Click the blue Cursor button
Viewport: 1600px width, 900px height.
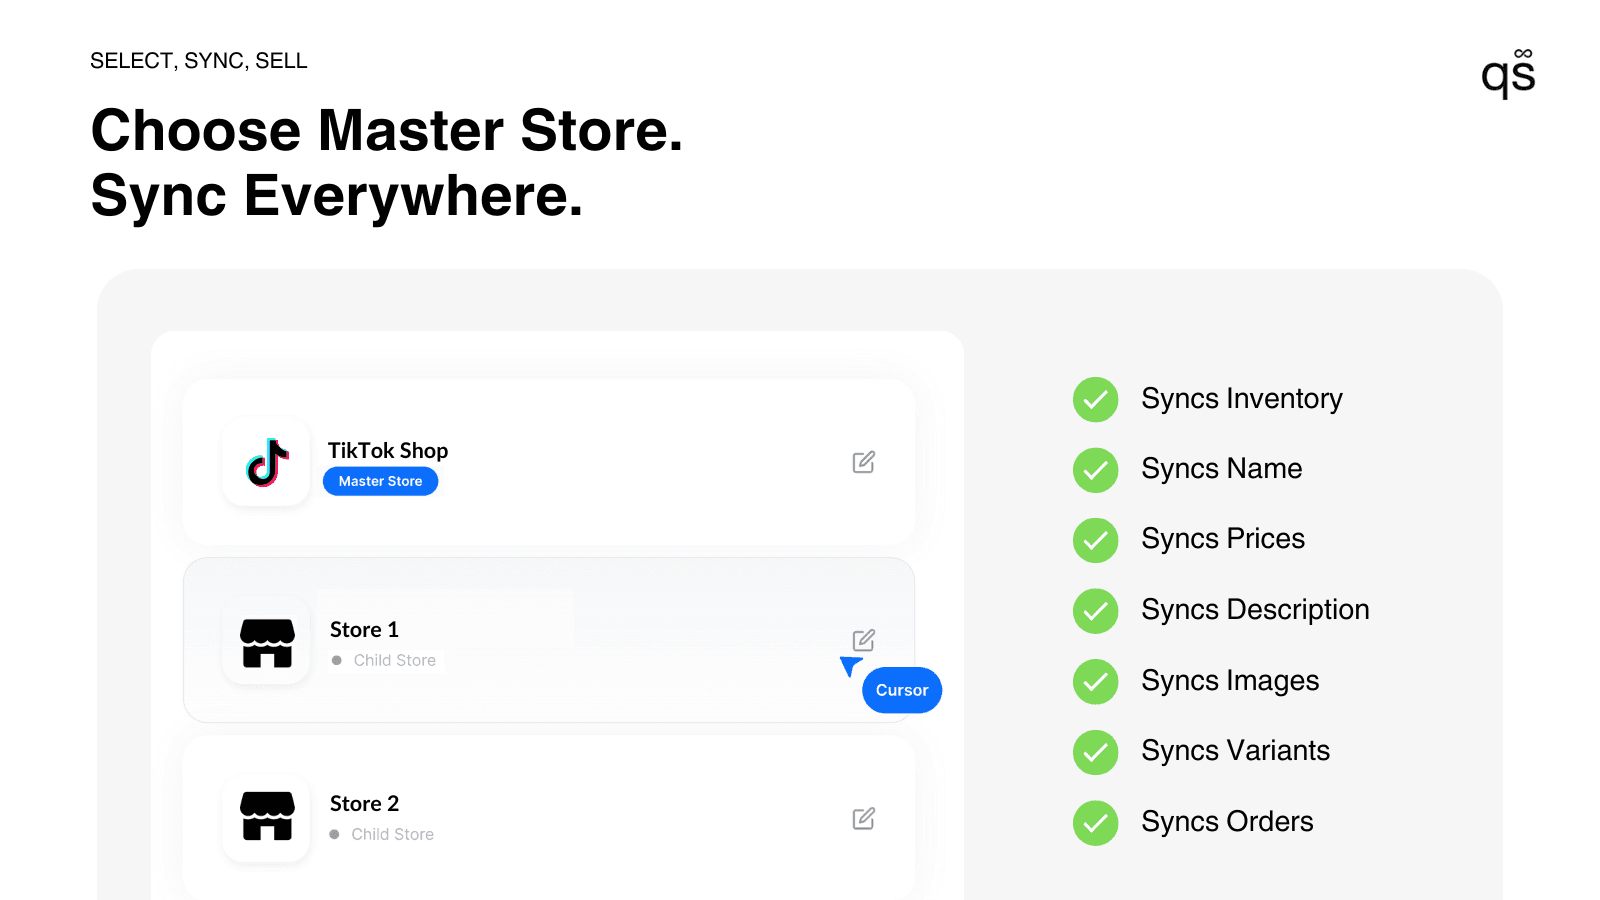[901, 689]
